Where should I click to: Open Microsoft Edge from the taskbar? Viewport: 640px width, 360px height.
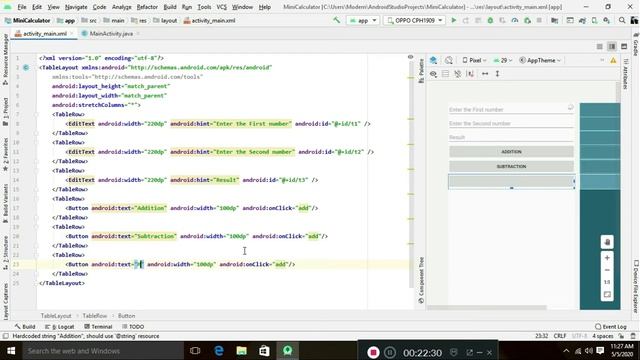click(x=219, y=351)
